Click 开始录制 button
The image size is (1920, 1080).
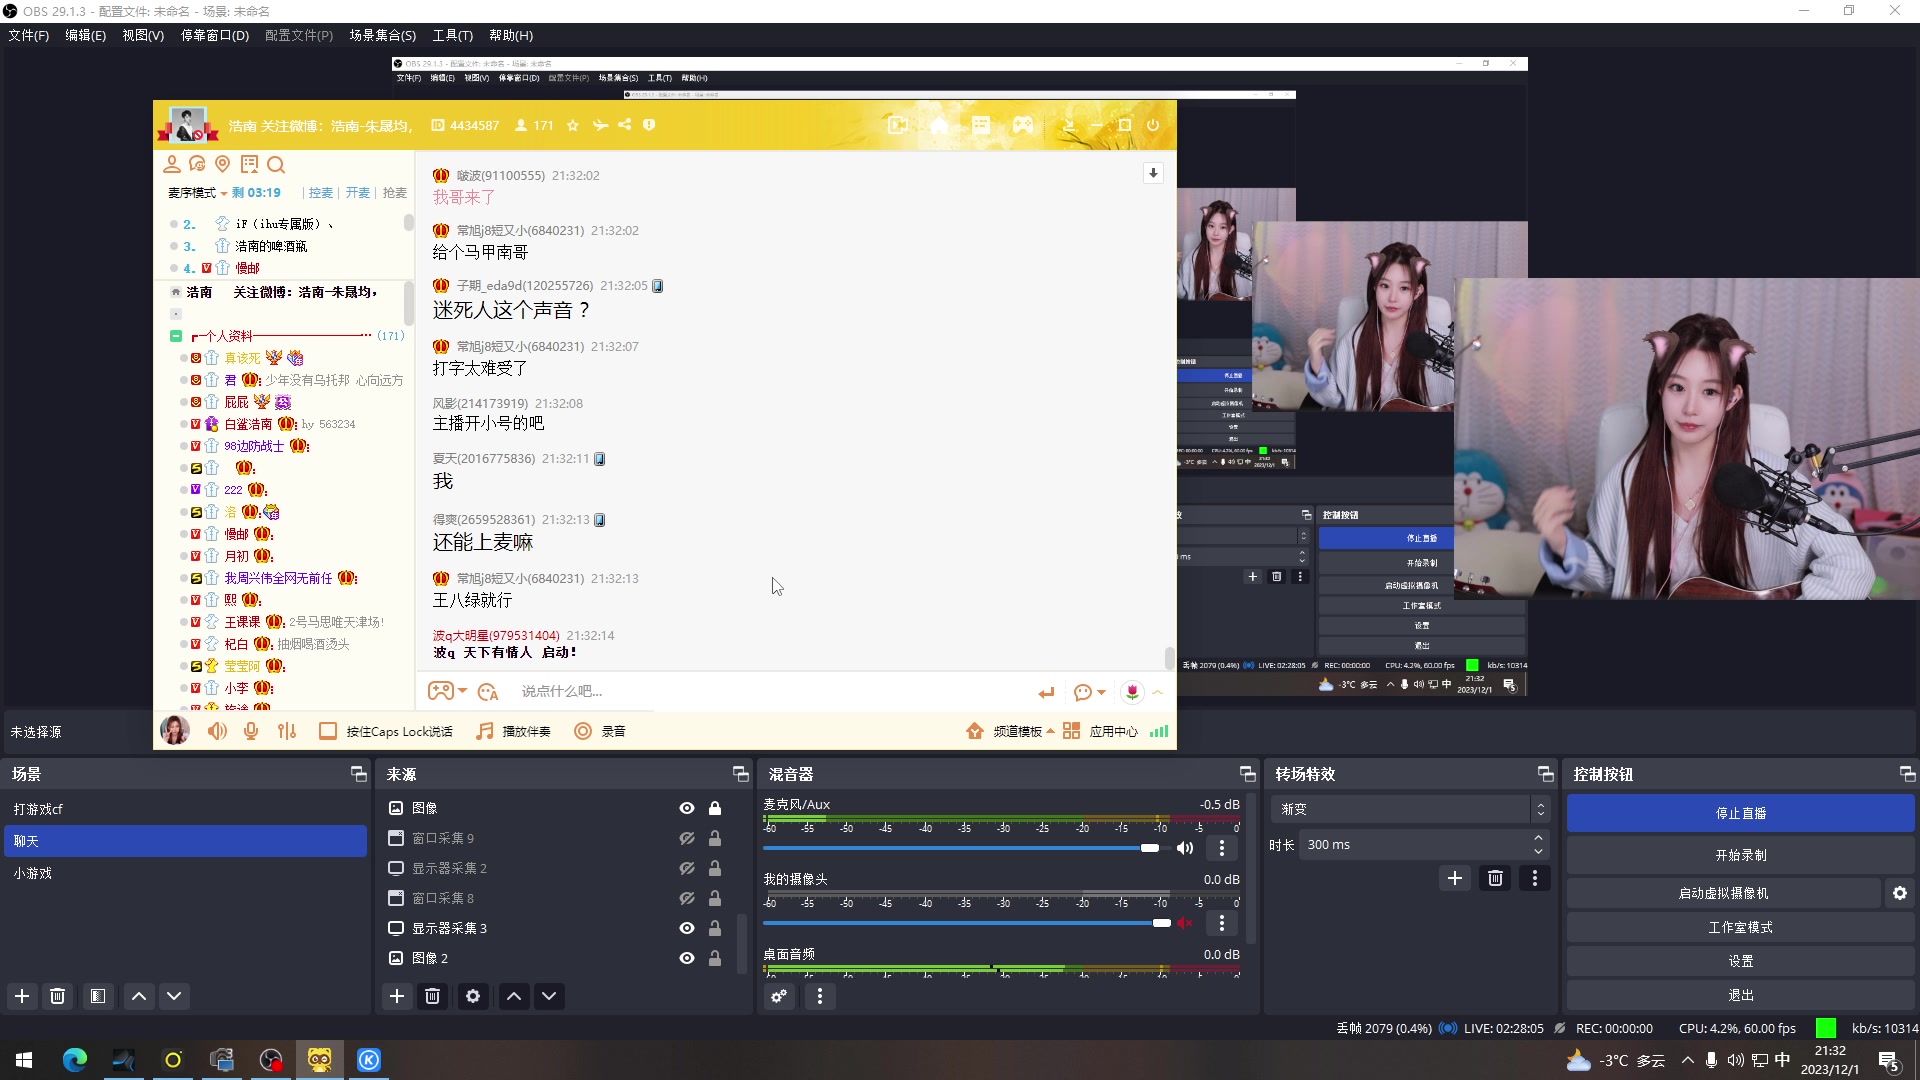coord(1740,855)
